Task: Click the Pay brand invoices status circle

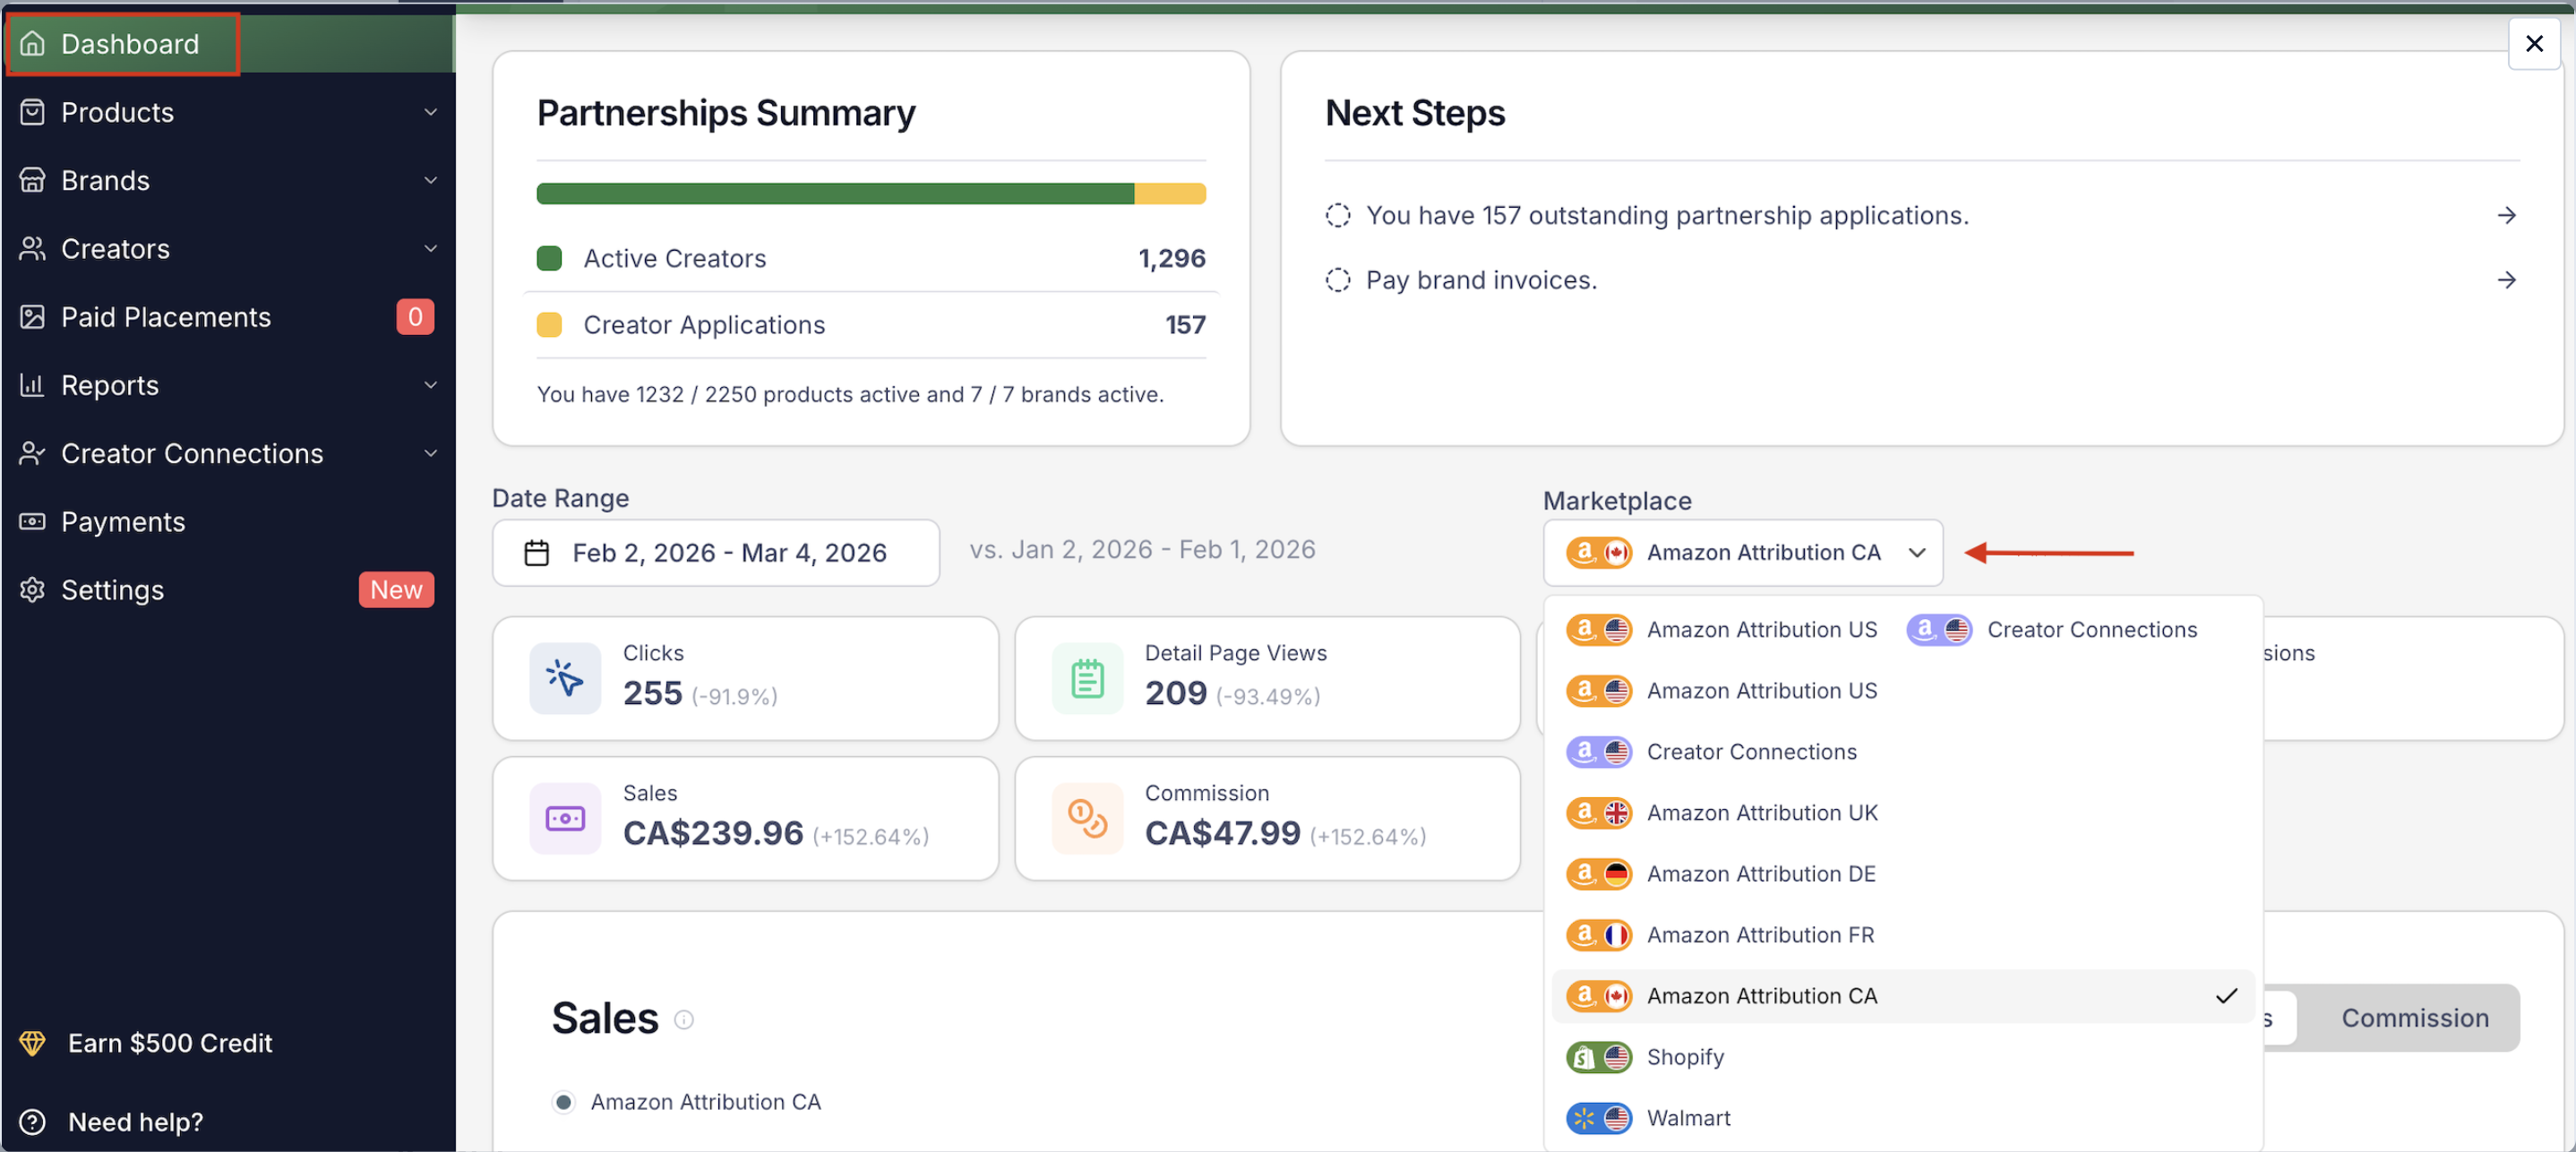Action: point(1337,280)
